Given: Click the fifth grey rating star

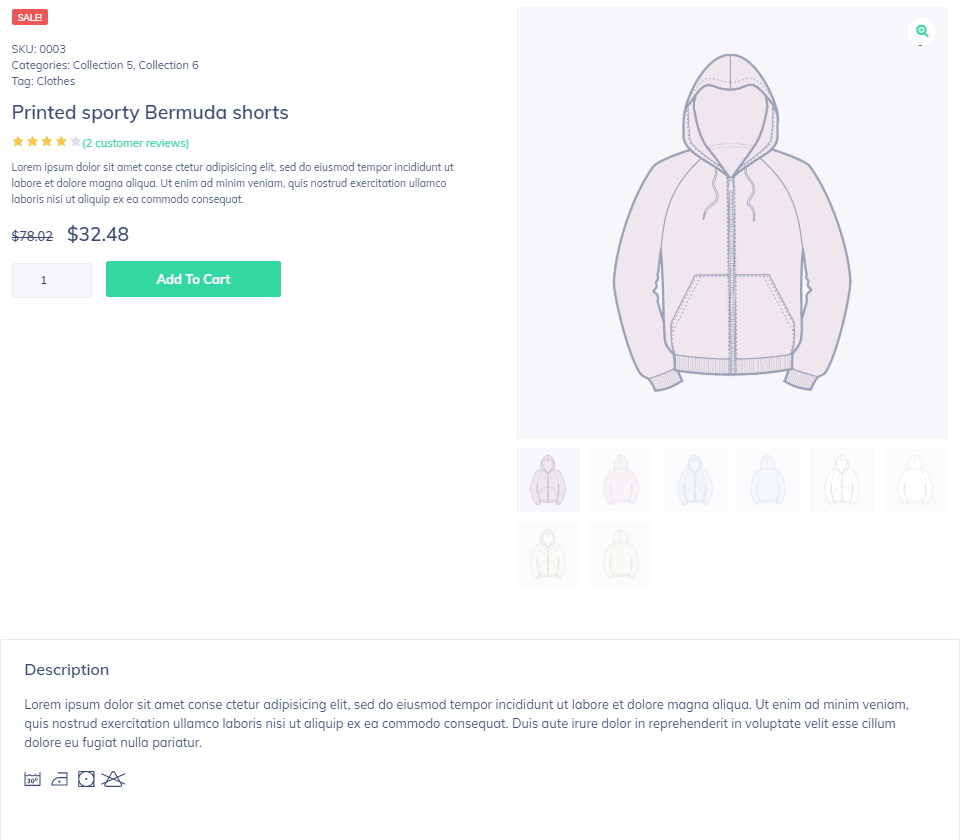Looking at the screenshot, I should 75,142.
